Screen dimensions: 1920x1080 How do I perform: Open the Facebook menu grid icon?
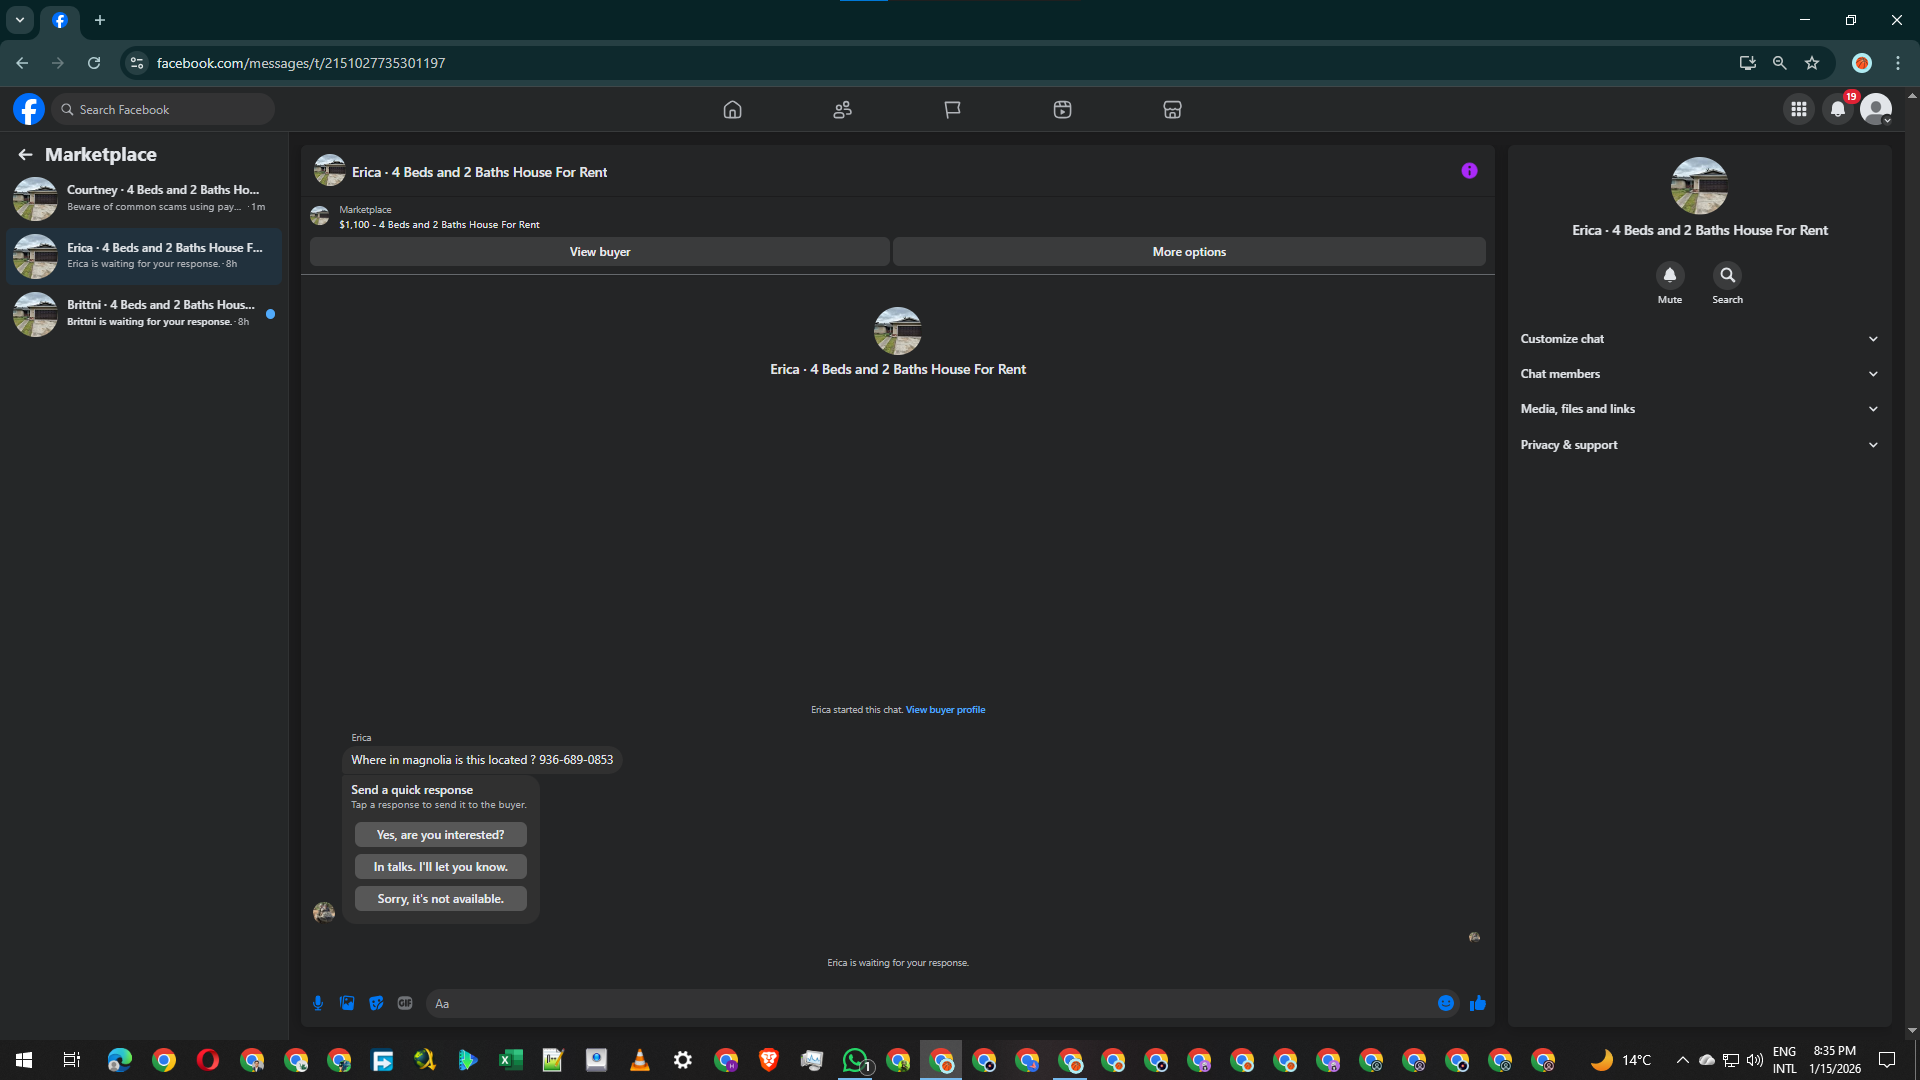tap(1799, 109)
